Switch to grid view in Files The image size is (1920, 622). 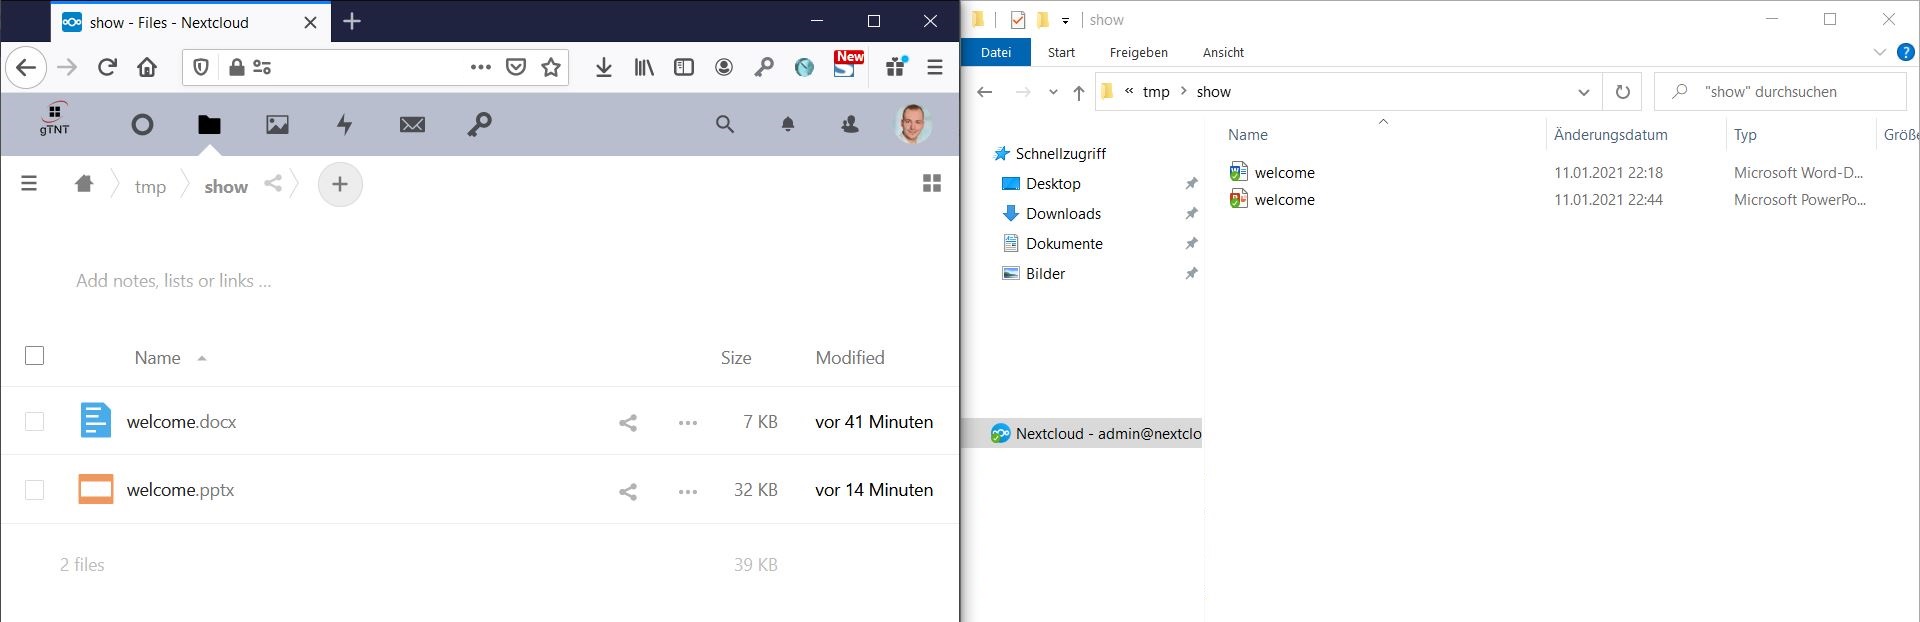932,183
